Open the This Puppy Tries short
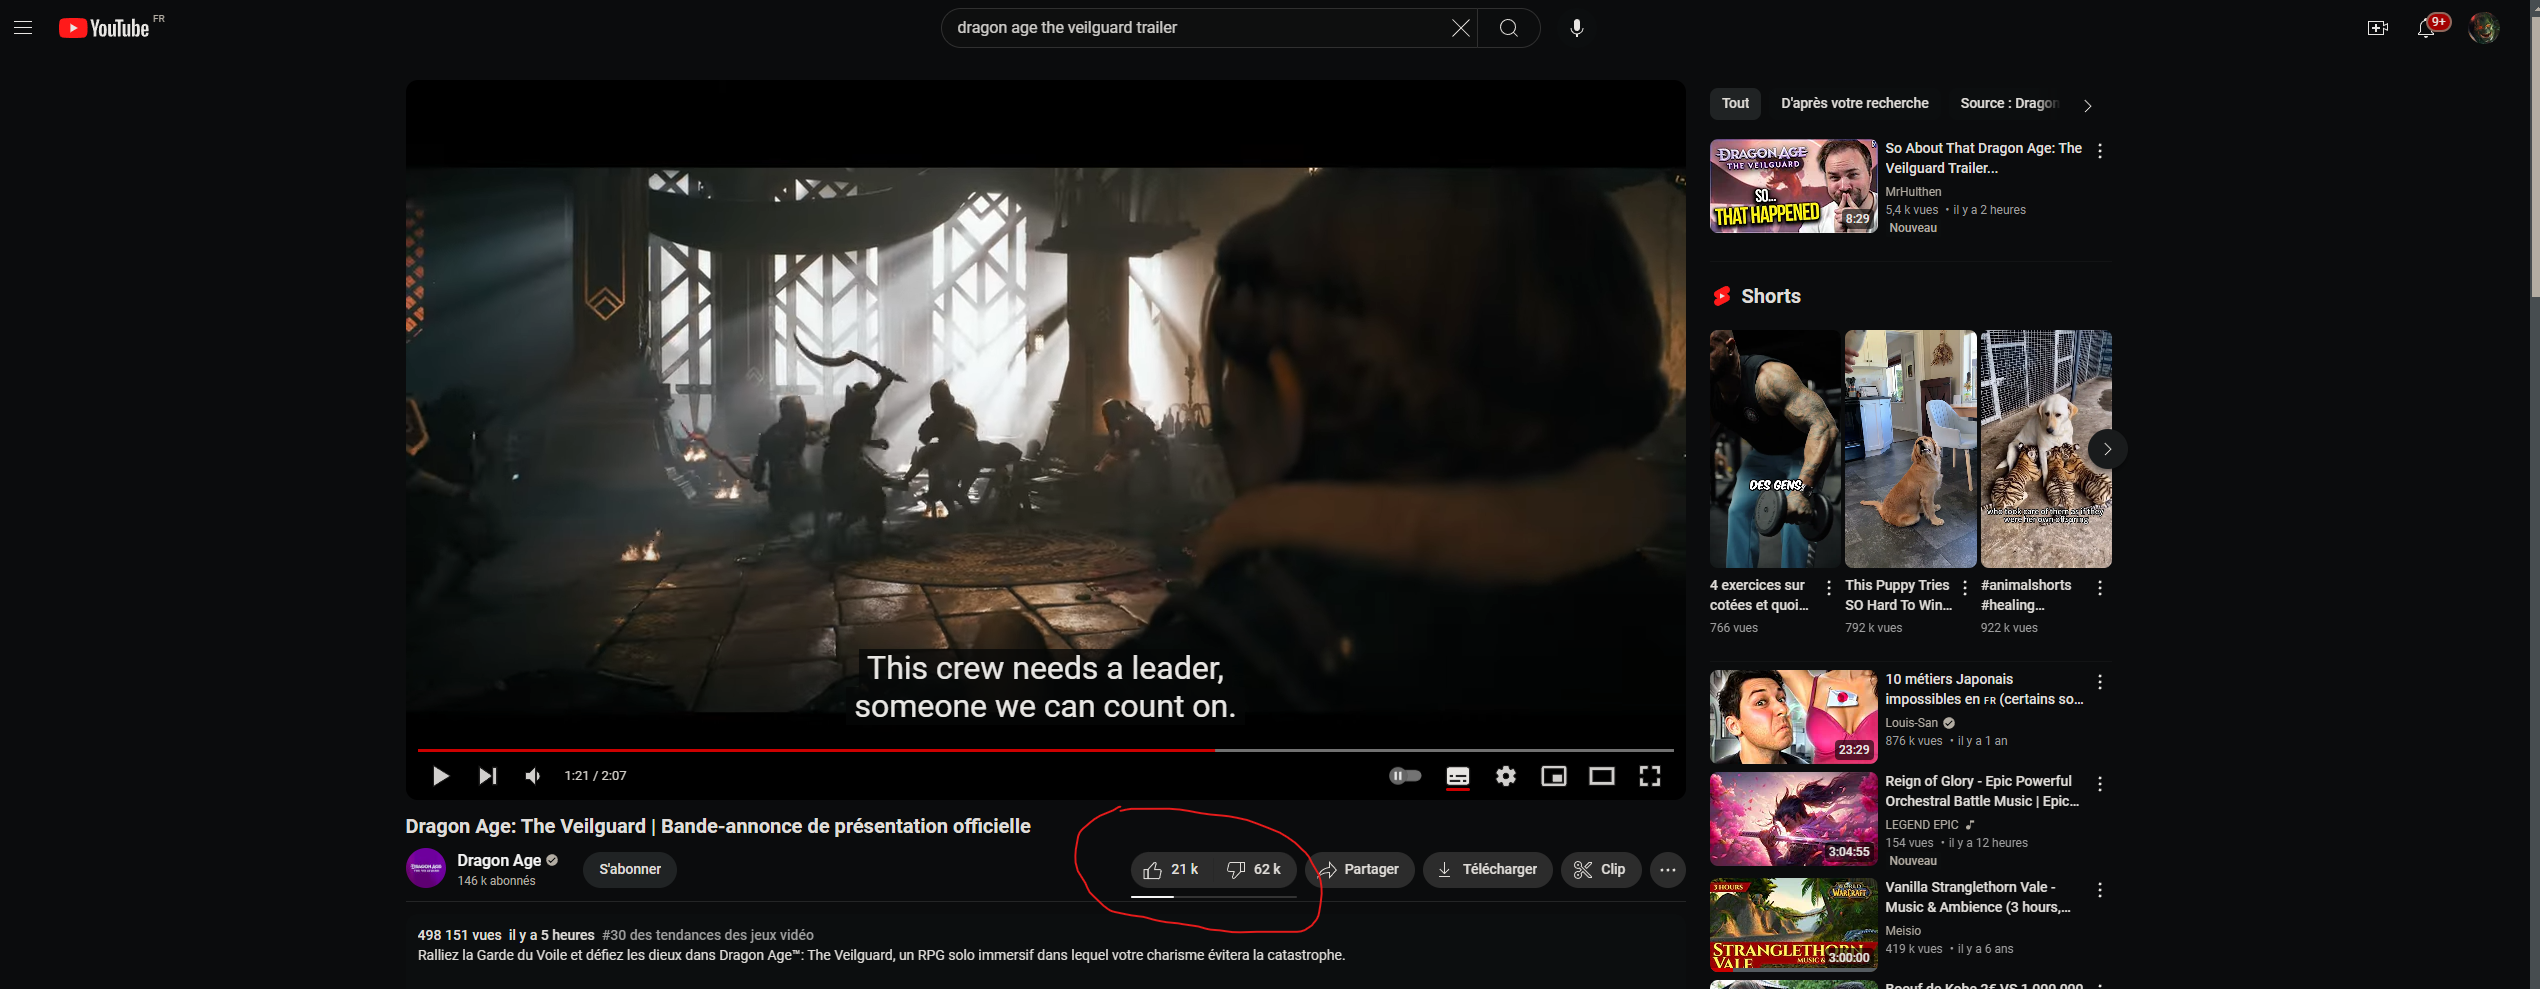Viewport: 2540px width, 989px height. click(x=1910, y=449)
